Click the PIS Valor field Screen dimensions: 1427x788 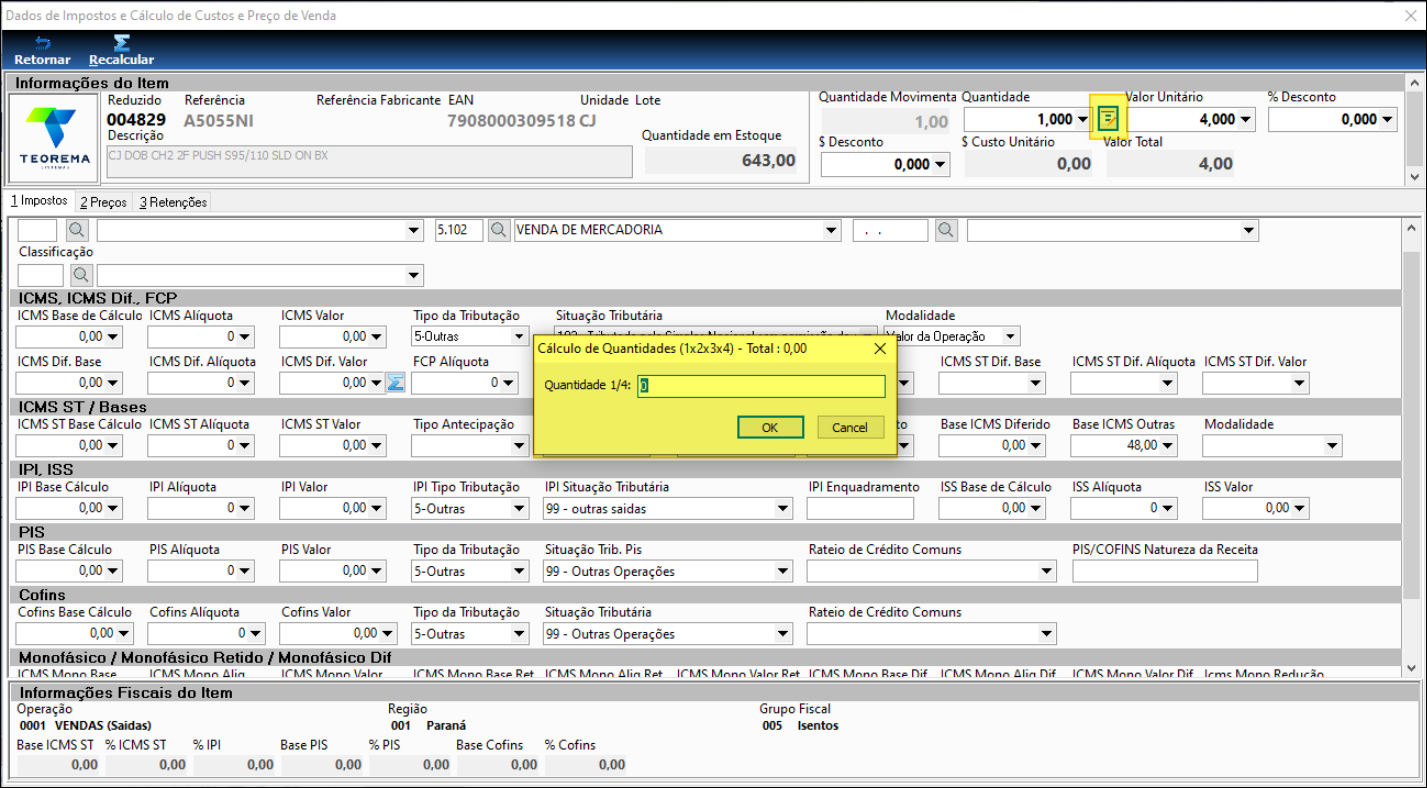click(332, 570)
